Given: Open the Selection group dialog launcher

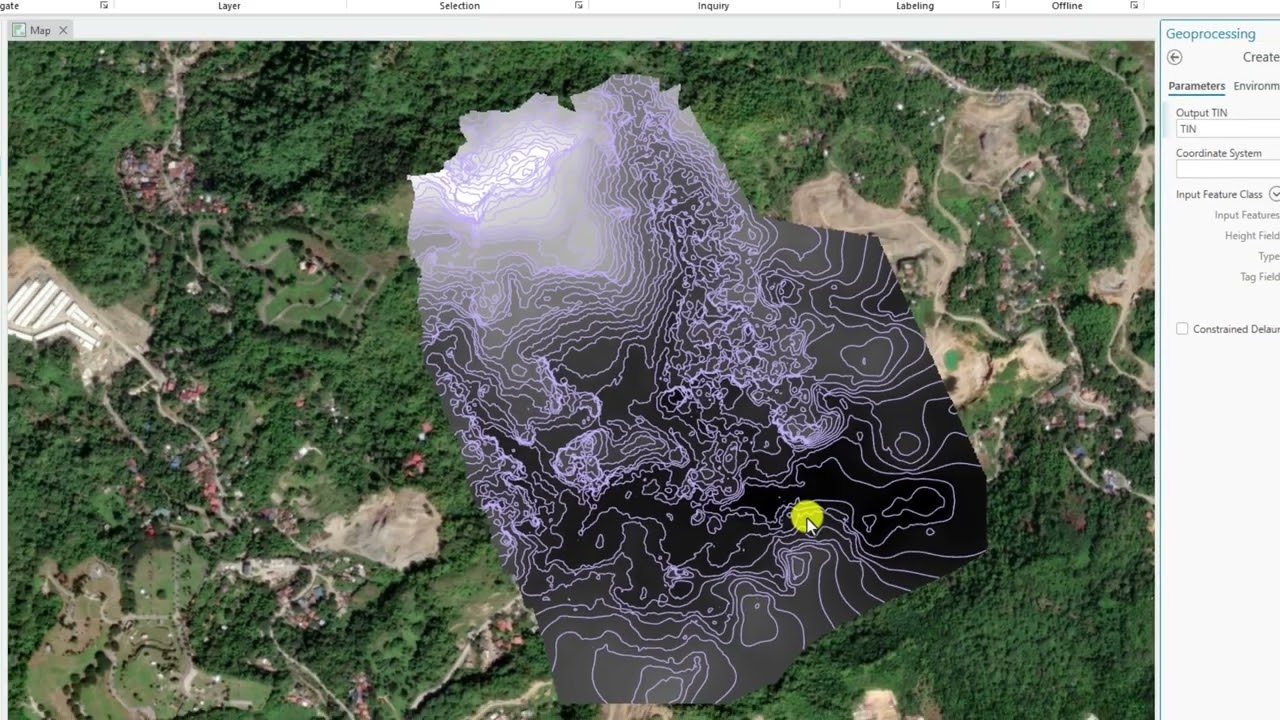Looking at the screenshot, I should (x=578, y=6).
